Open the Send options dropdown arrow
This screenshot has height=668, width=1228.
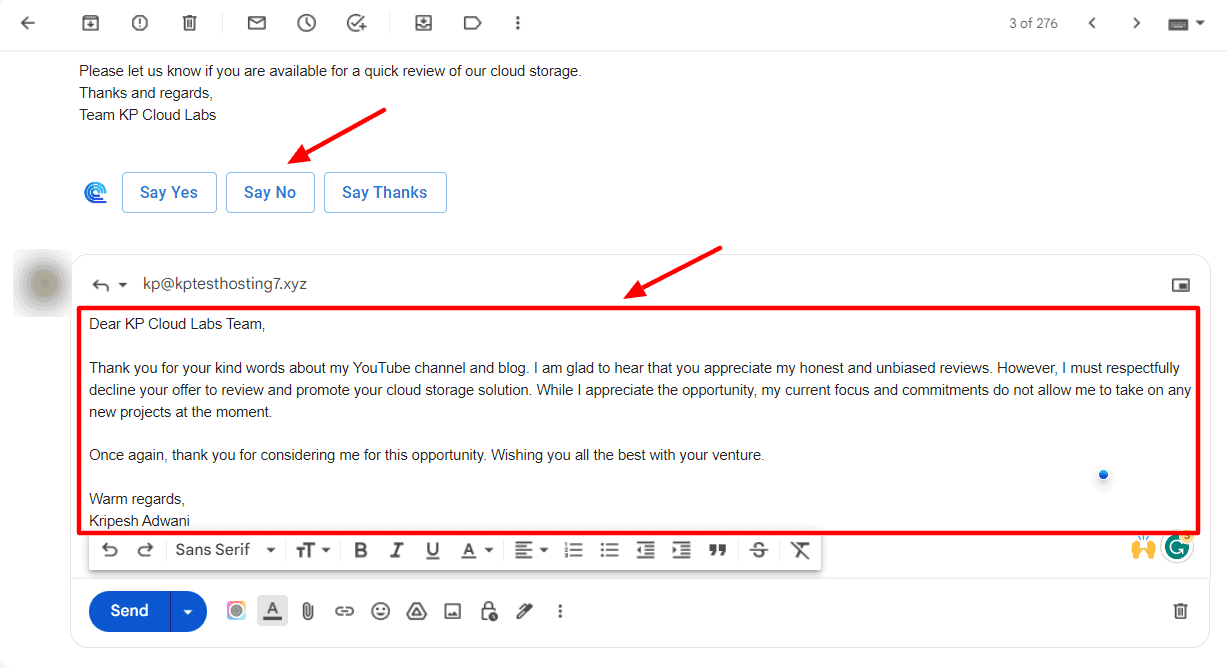pyautogui.click(x=188, y=611)
